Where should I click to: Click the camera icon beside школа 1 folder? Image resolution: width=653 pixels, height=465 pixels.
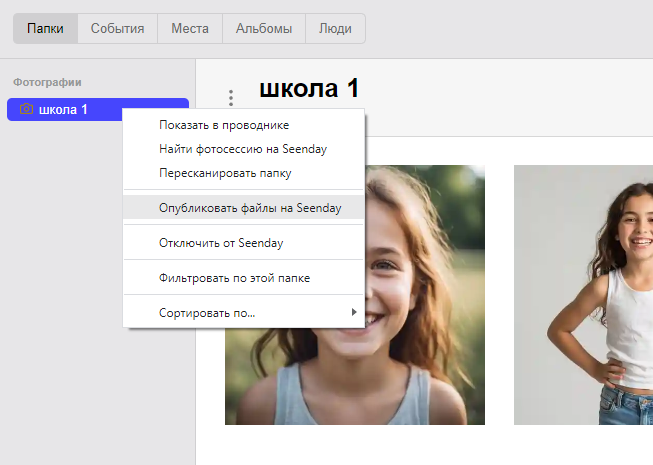pos(26,109)
